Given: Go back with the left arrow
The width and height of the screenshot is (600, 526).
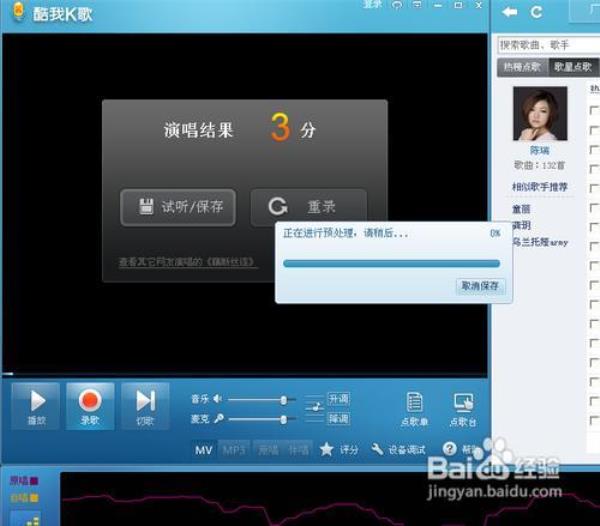Looking at the screenshot, I should pyautogui.click(x=510, y=12).
